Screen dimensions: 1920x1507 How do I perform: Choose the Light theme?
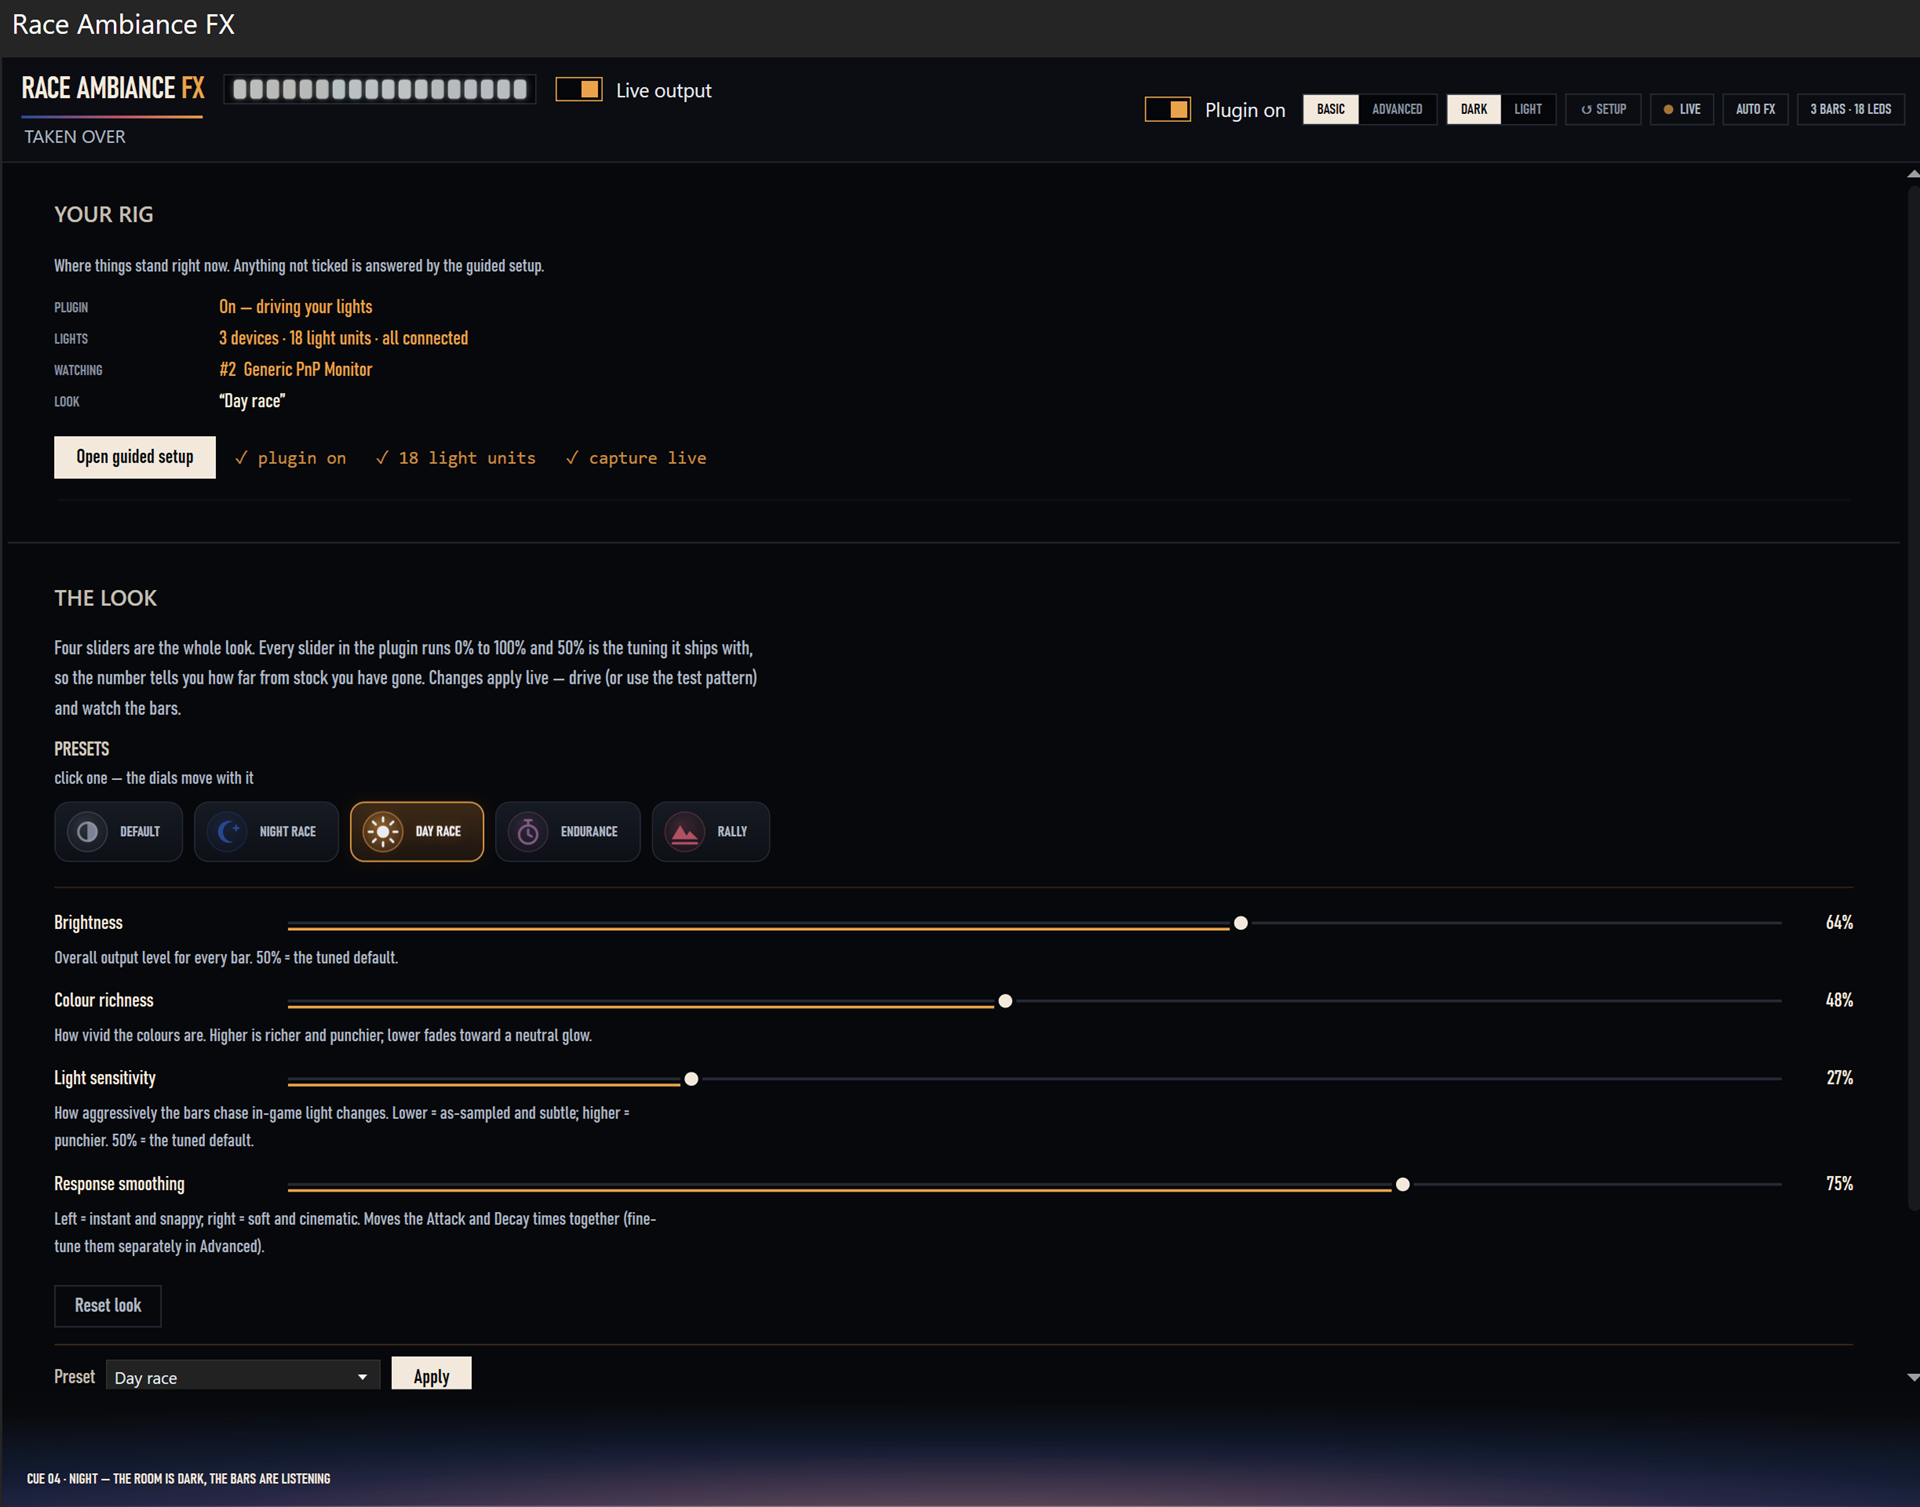[x=1528, y=109]
